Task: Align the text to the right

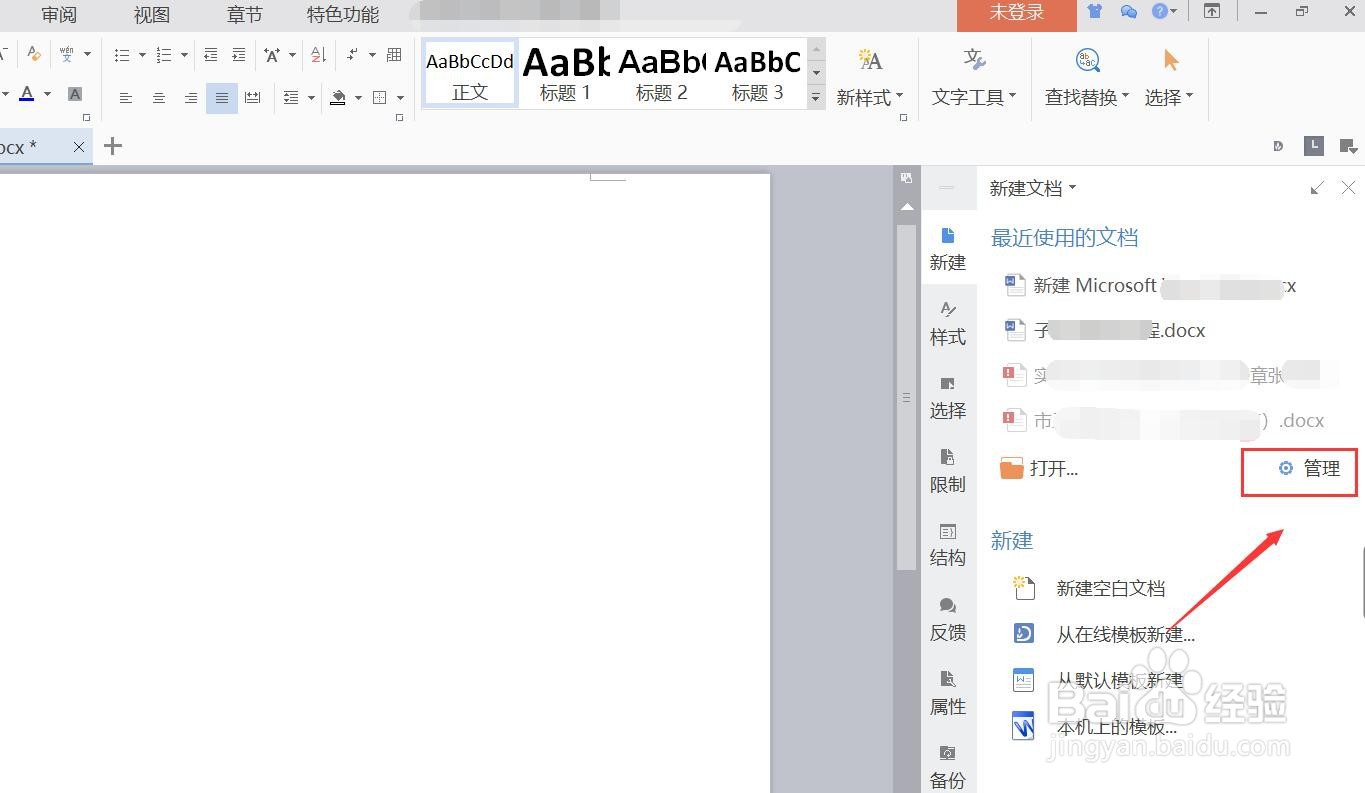Action: tap(190, 98)
